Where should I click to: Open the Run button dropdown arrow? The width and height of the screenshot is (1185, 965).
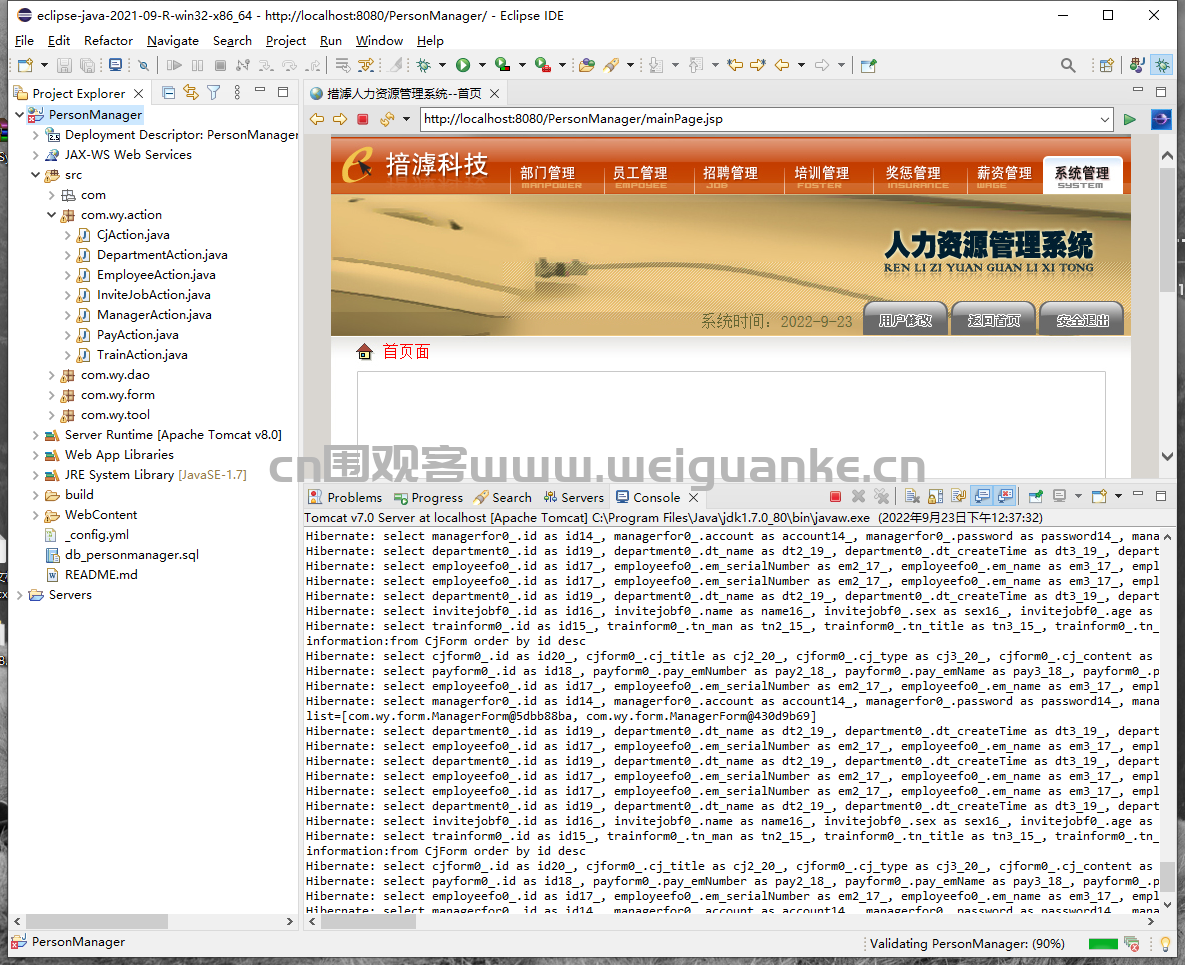click(x=482, y=66)
